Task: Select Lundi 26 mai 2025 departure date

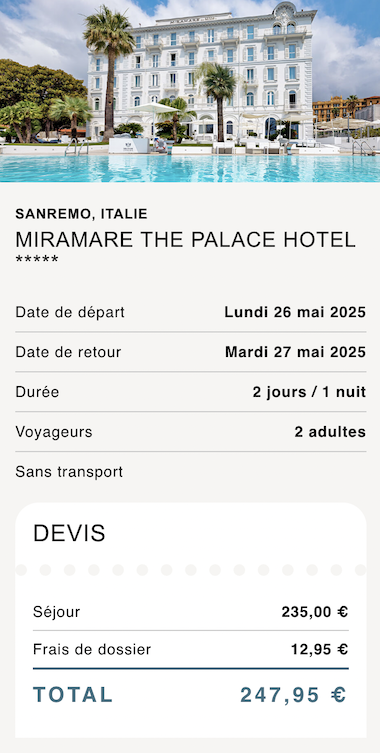Action: tap(295, 313)
